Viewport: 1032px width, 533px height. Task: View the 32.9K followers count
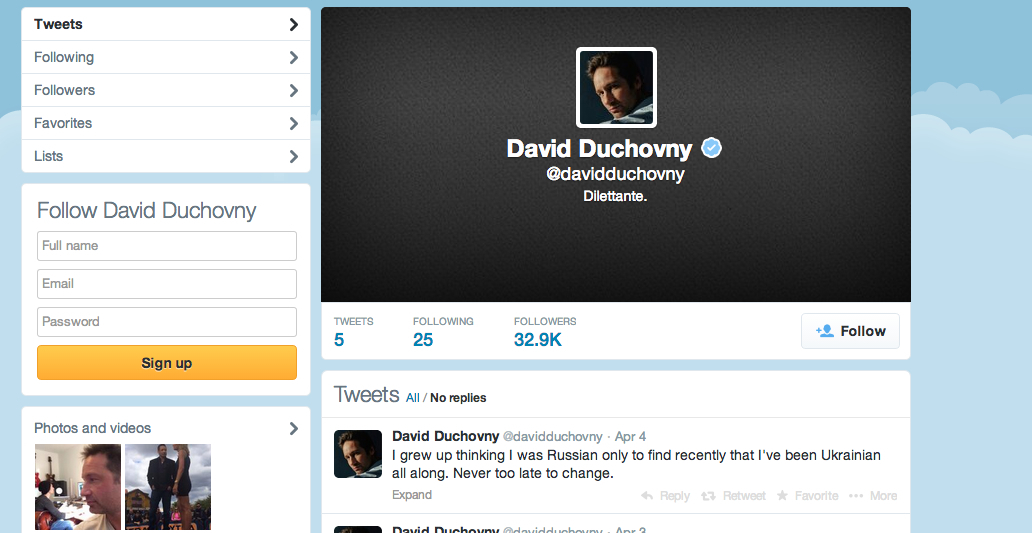(x=538, y=340)
